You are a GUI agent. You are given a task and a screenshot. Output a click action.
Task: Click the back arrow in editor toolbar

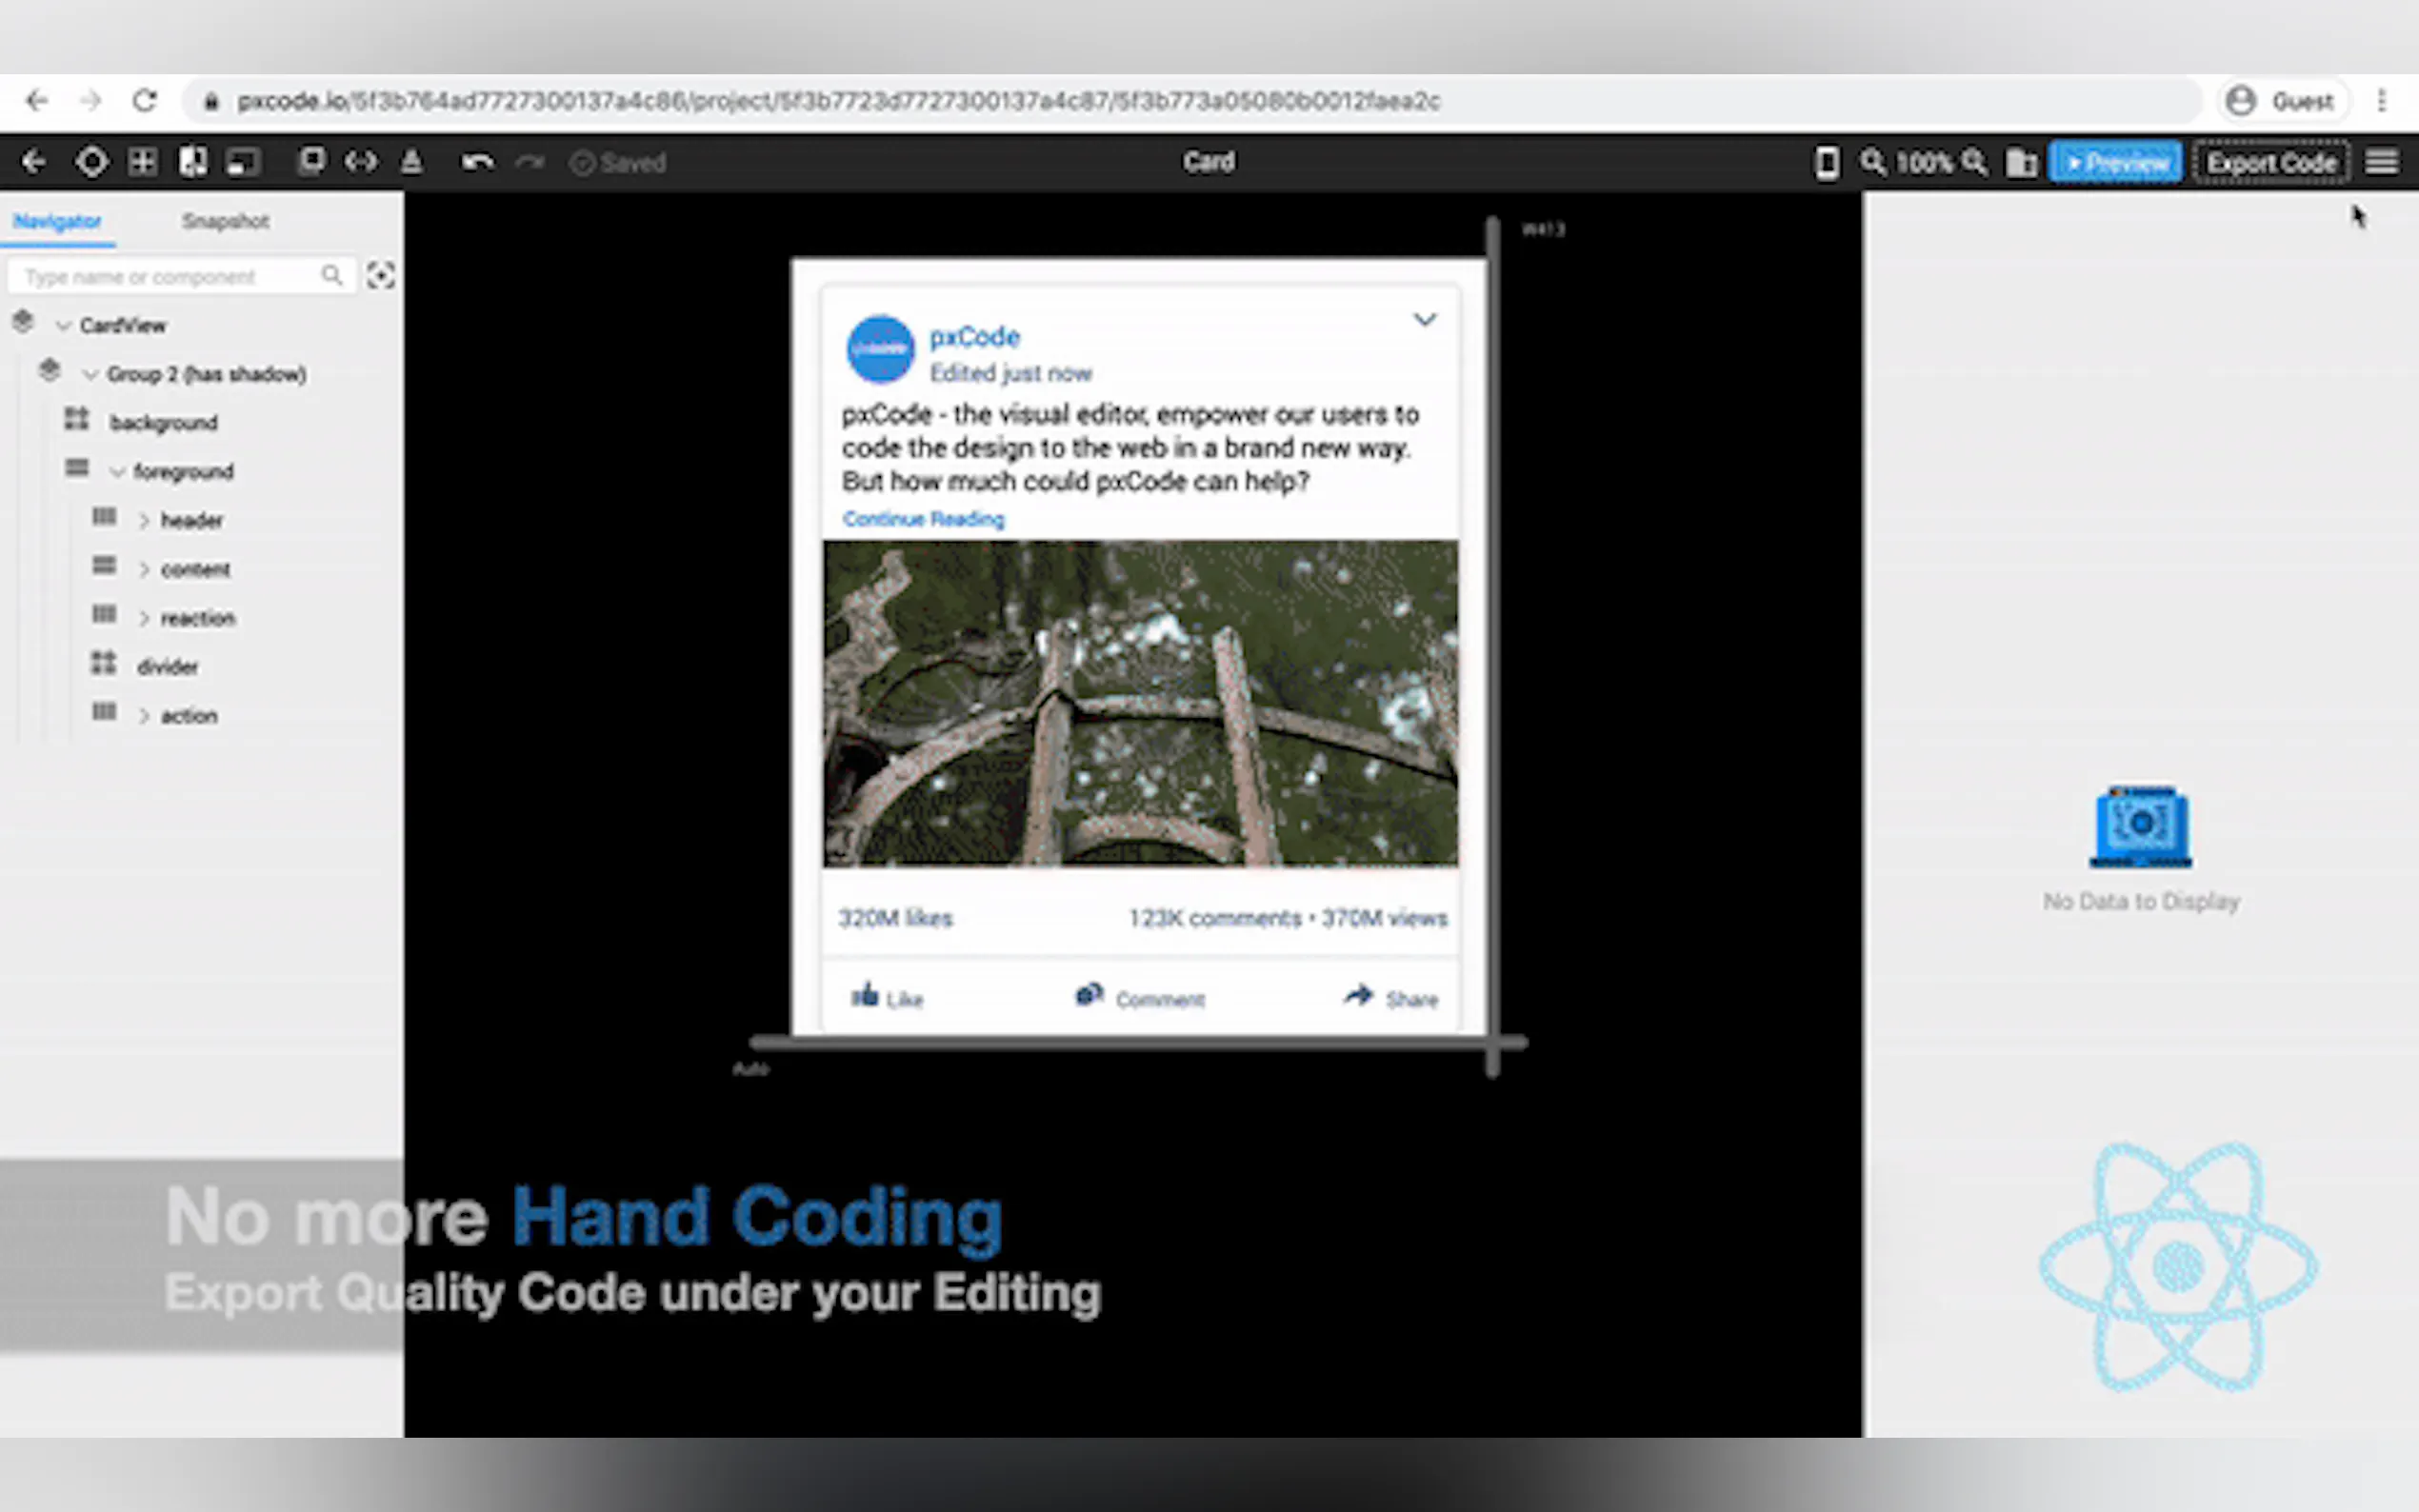(33, 162)
